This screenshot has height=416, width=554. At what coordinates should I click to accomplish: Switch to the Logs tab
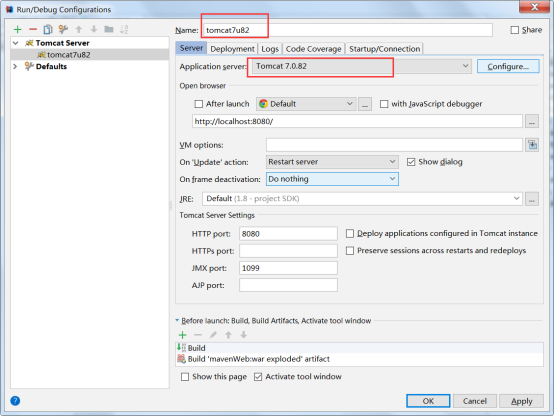270,49
